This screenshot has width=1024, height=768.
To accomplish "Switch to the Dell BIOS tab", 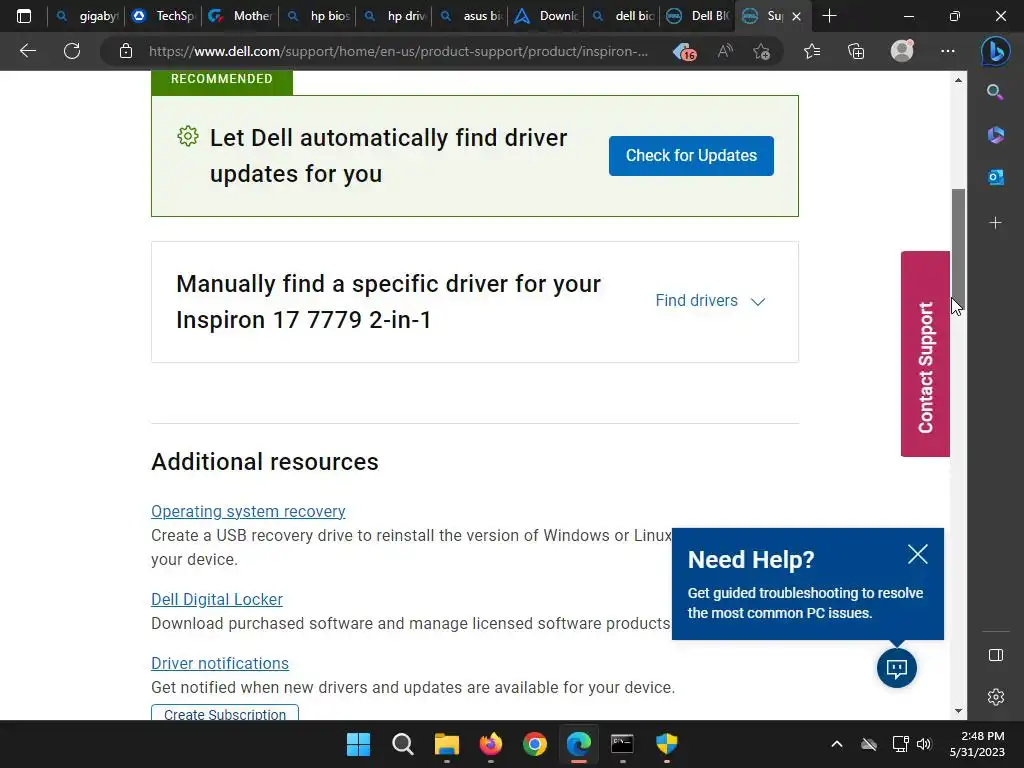I will point(698,16).
